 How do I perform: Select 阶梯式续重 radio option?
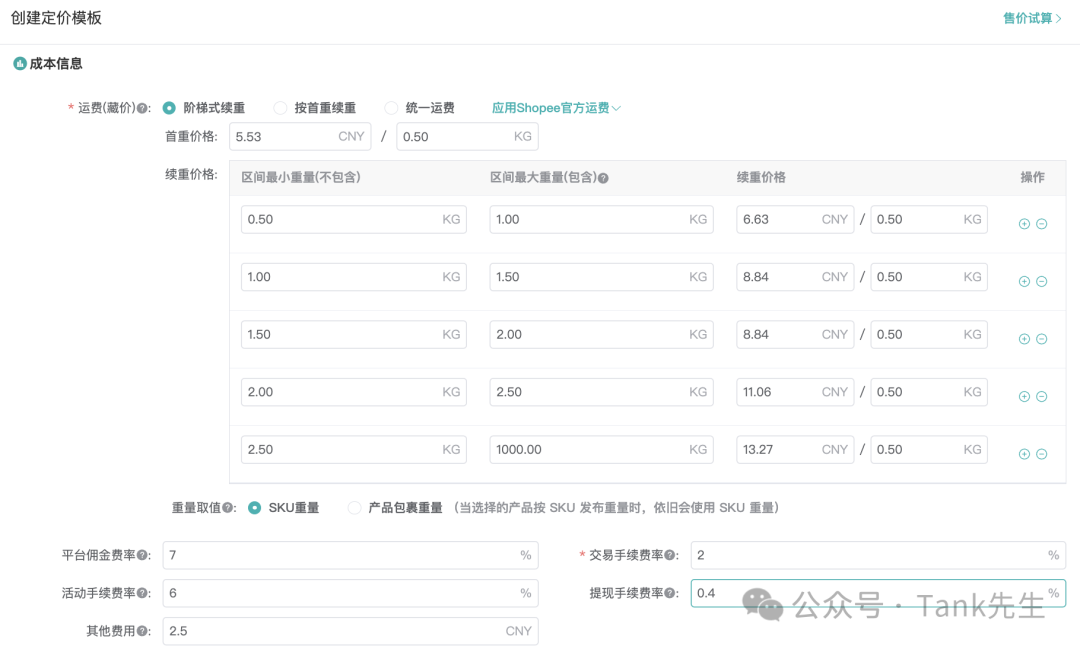tap(169, 108)
